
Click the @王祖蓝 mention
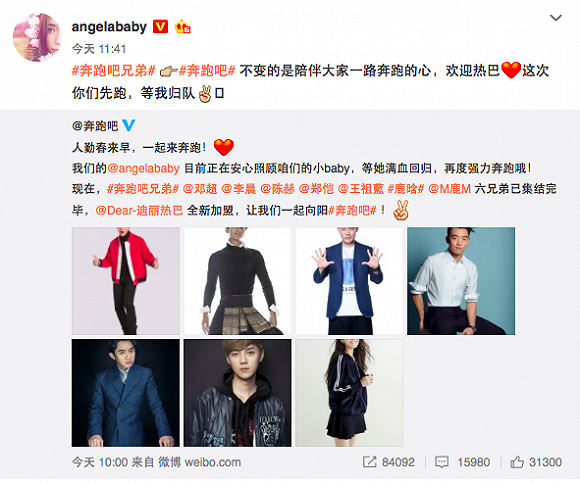(x=361, y=189)
